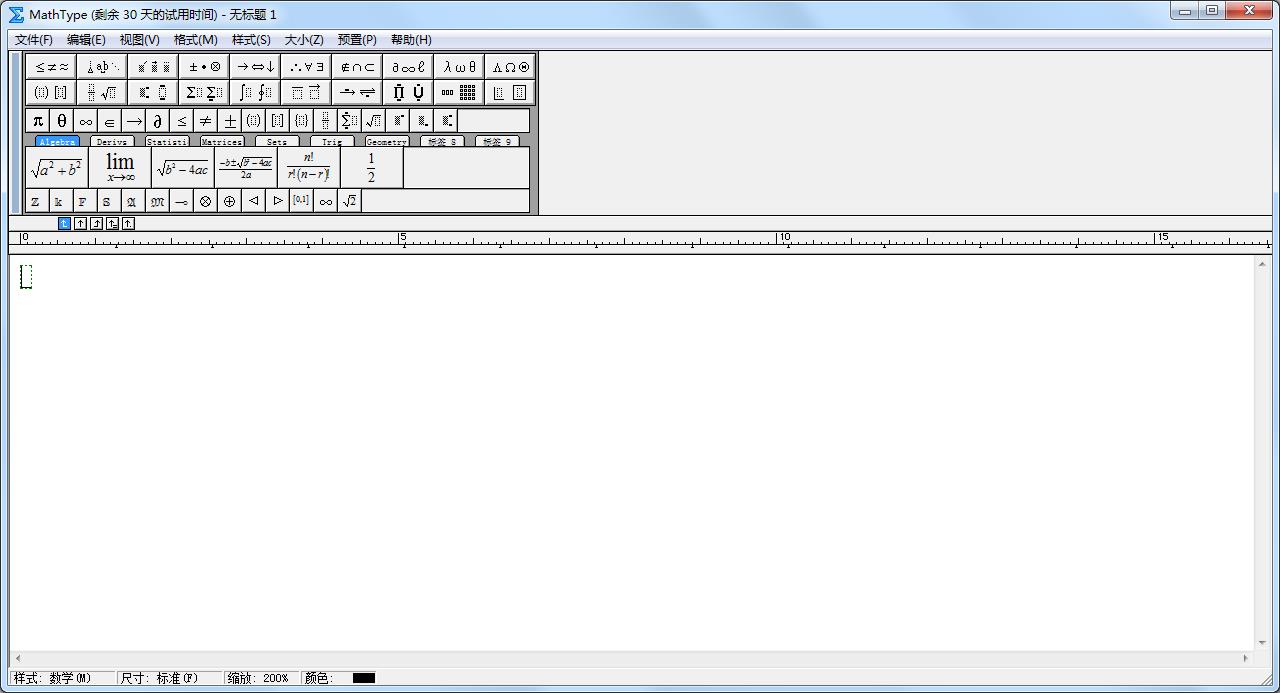Insert the √(b²−4ac) discriminant expression
Viewport: 1280px width, 693px height.
[x=183, y=168]
